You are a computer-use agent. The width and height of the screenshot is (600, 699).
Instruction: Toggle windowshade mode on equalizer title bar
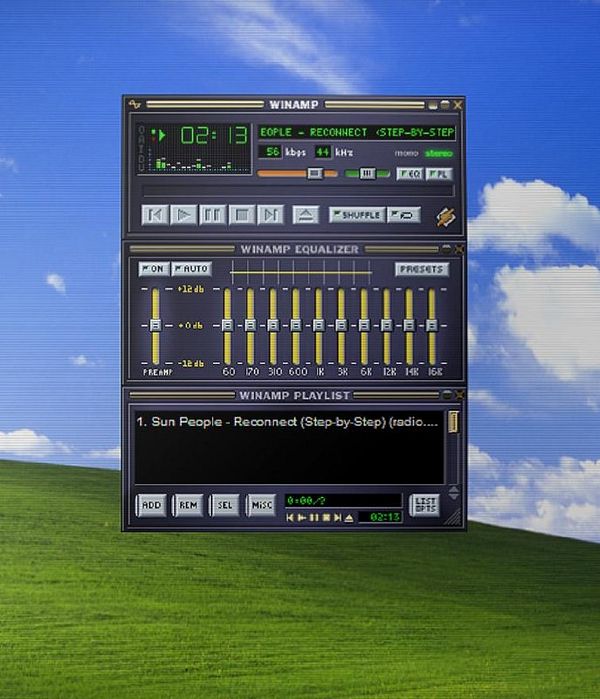click(446, 249)
